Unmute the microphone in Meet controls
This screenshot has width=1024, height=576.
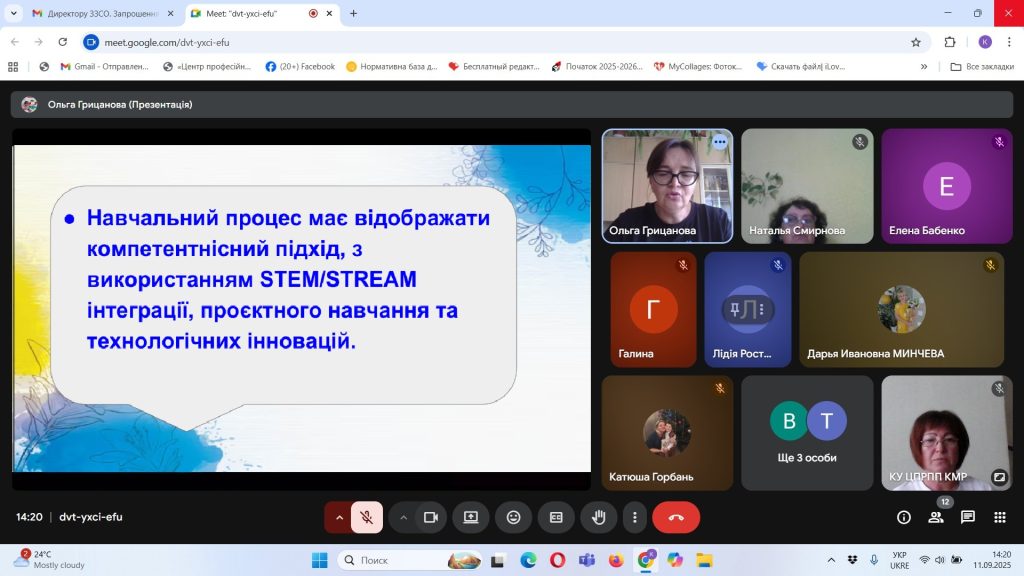pos(367,517)
